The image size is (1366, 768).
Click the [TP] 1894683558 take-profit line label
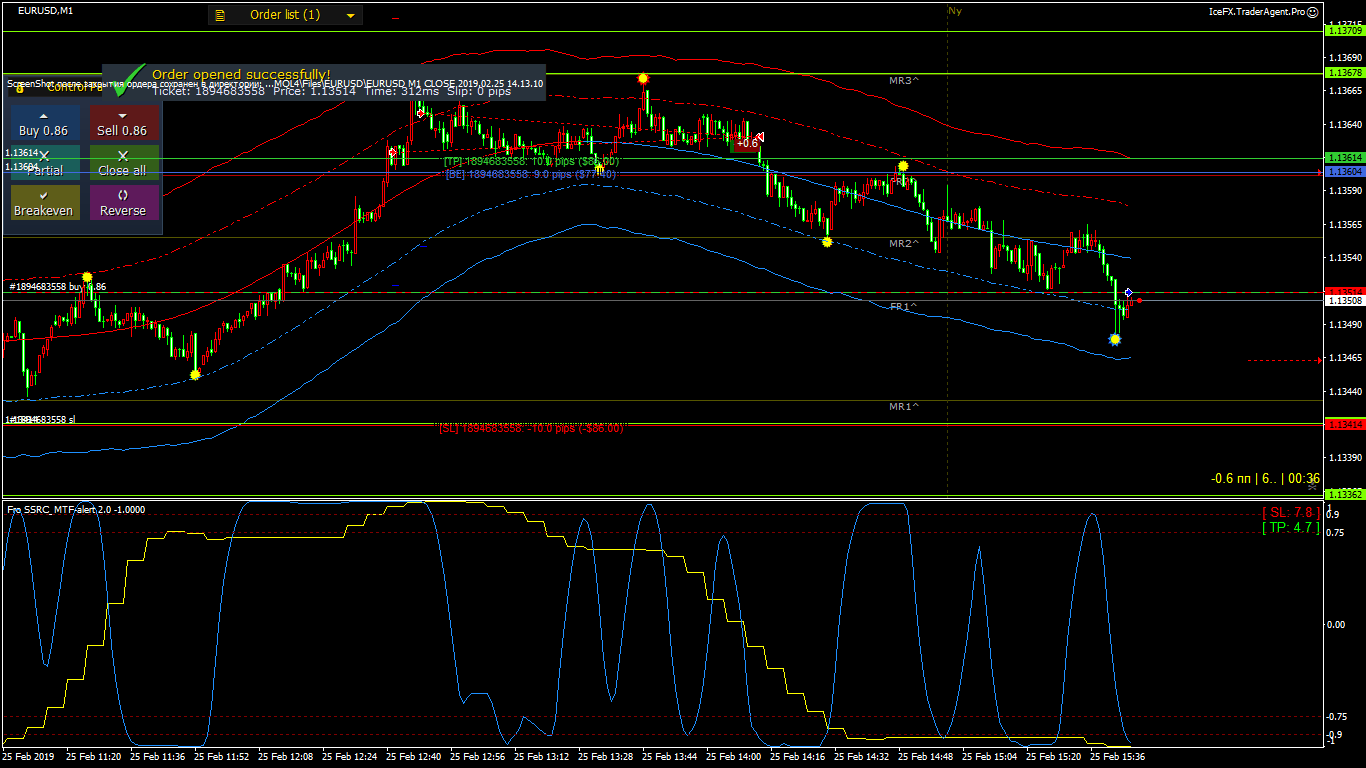point(531,161)
